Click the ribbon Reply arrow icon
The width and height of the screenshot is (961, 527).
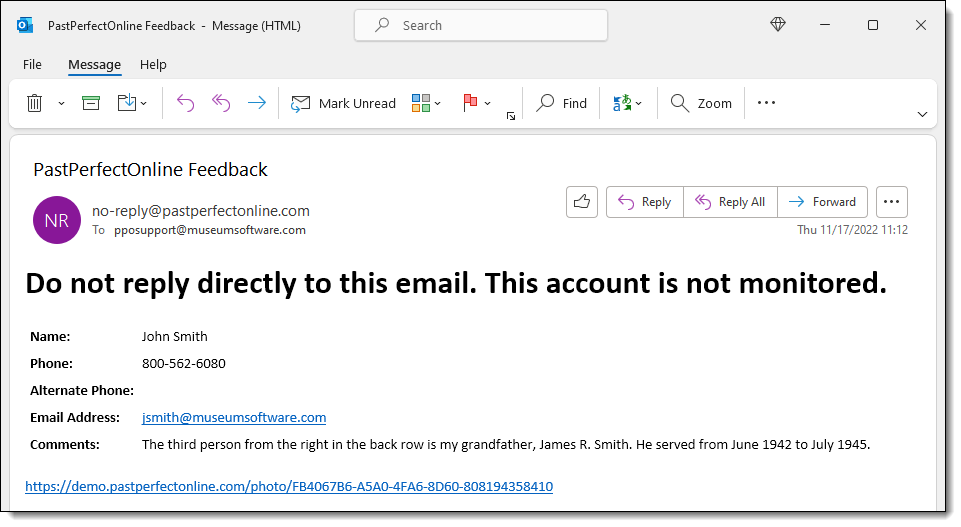tap(185, 103)
